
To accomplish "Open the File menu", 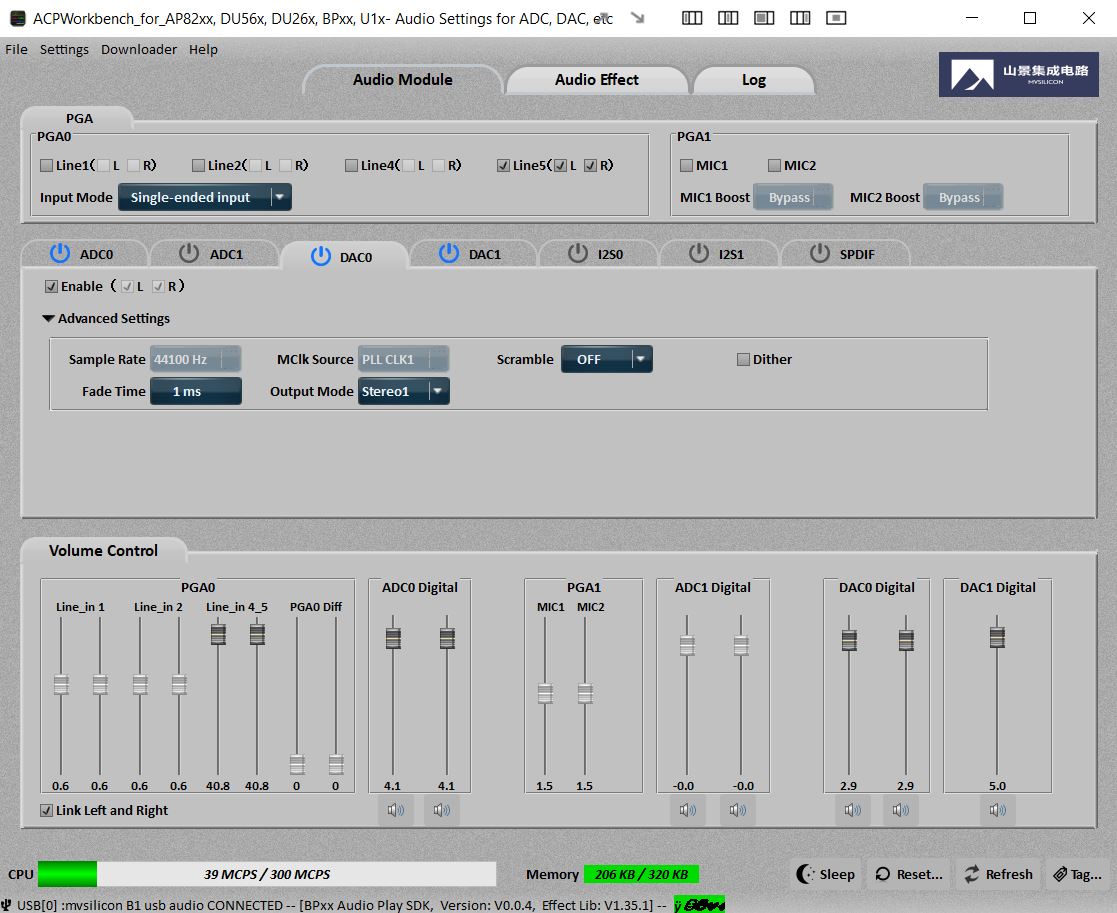I will click(x=16, y=49).
